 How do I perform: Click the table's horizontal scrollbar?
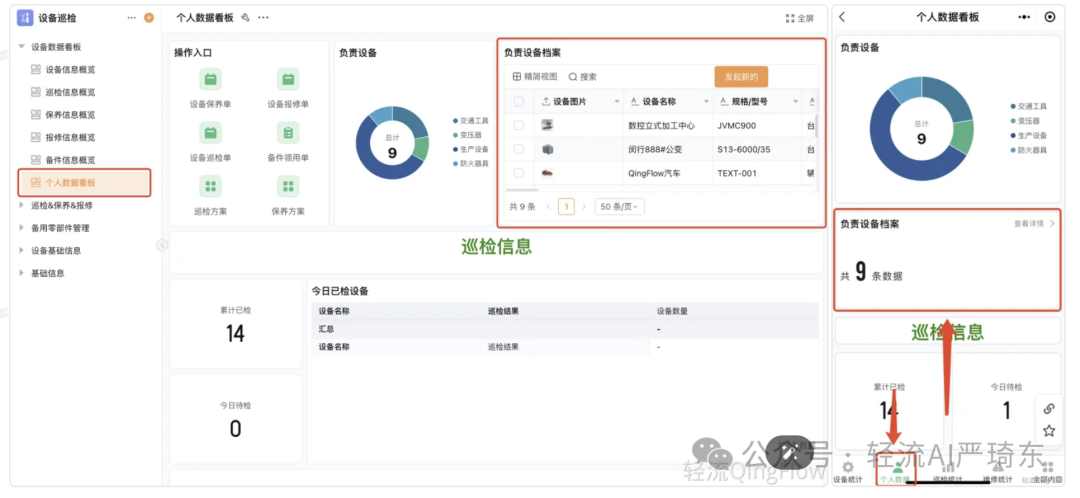[x=521, y=189]
